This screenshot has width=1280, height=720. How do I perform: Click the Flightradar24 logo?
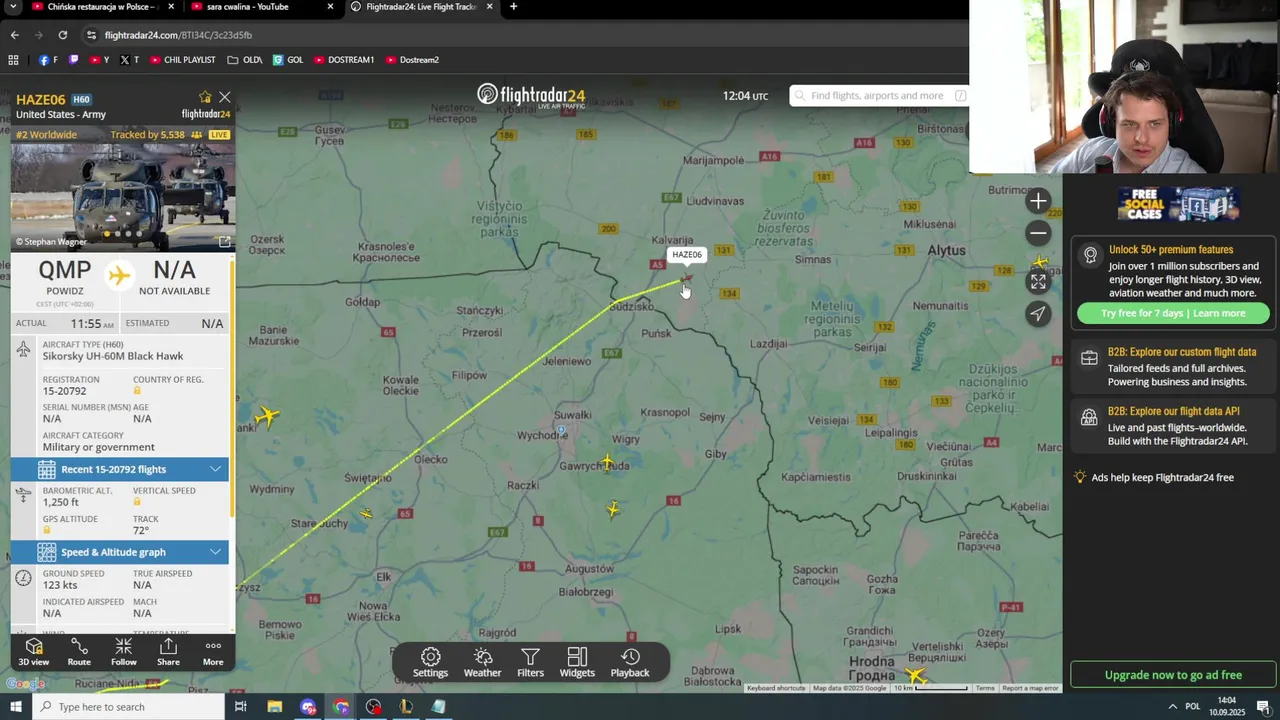point(531,95)
